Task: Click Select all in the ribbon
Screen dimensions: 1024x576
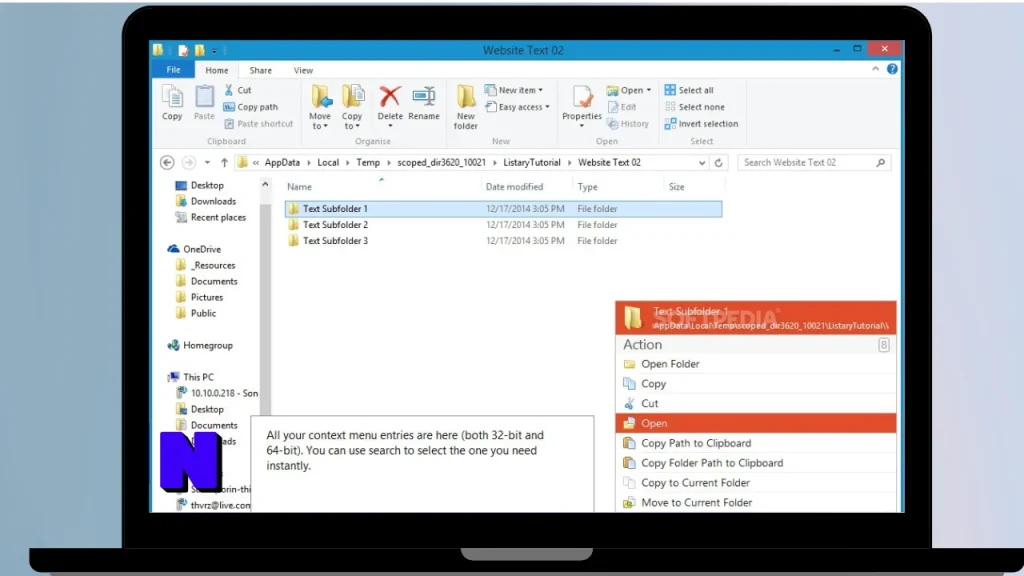Action: click(x=689, y=90)
